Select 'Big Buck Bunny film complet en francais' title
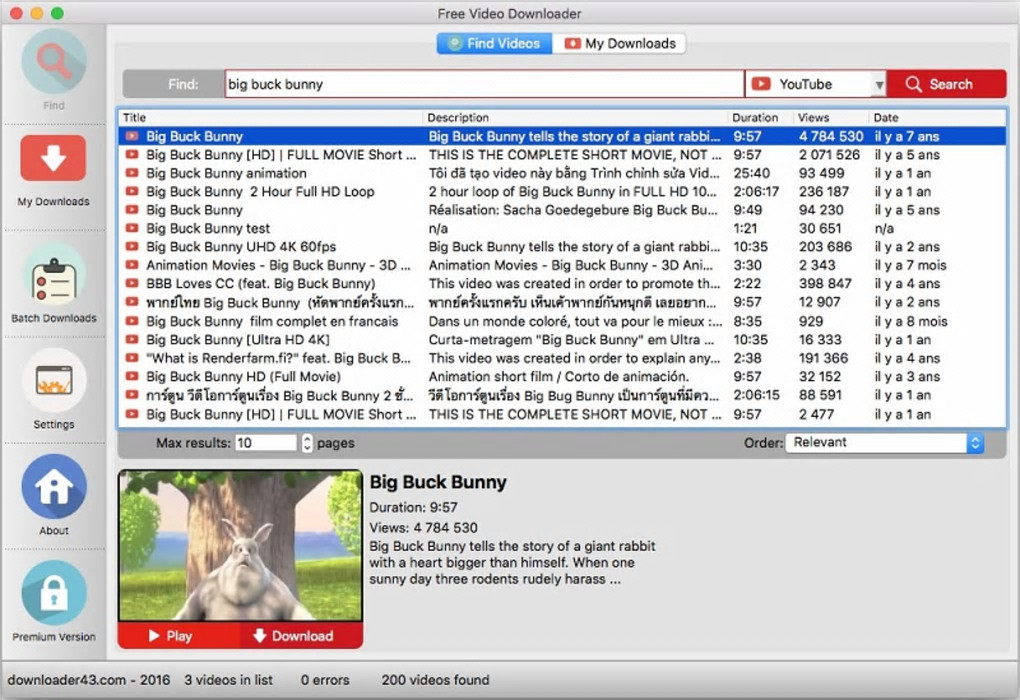Screen dimensions: 1020x700 pyautogui.click(x=272, y=321)
